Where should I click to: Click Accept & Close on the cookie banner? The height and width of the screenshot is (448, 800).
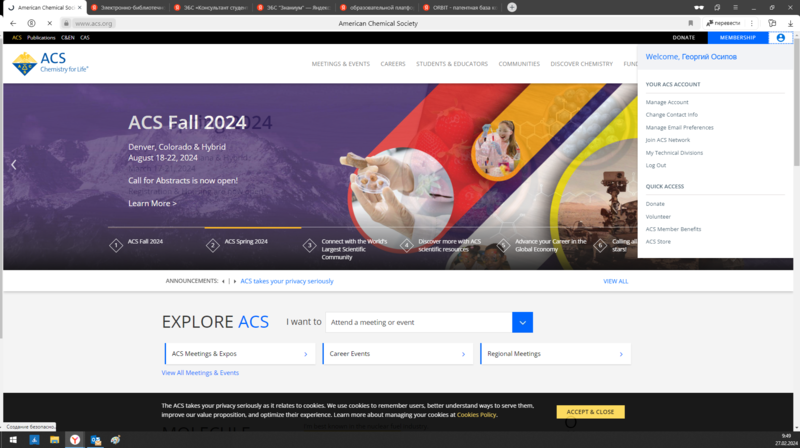[x=590, y=412]
